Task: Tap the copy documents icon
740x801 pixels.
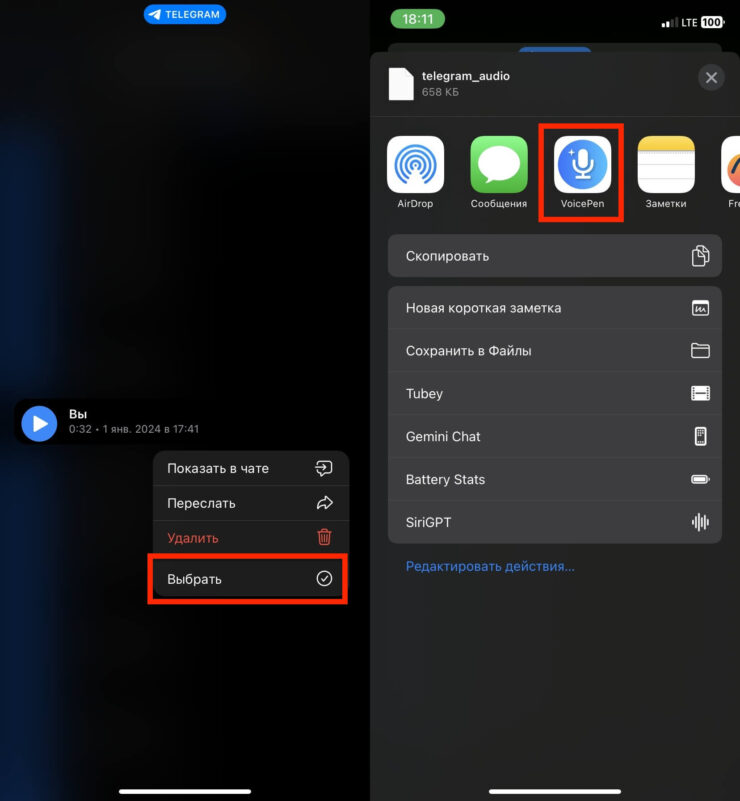Action: point(700,256)
